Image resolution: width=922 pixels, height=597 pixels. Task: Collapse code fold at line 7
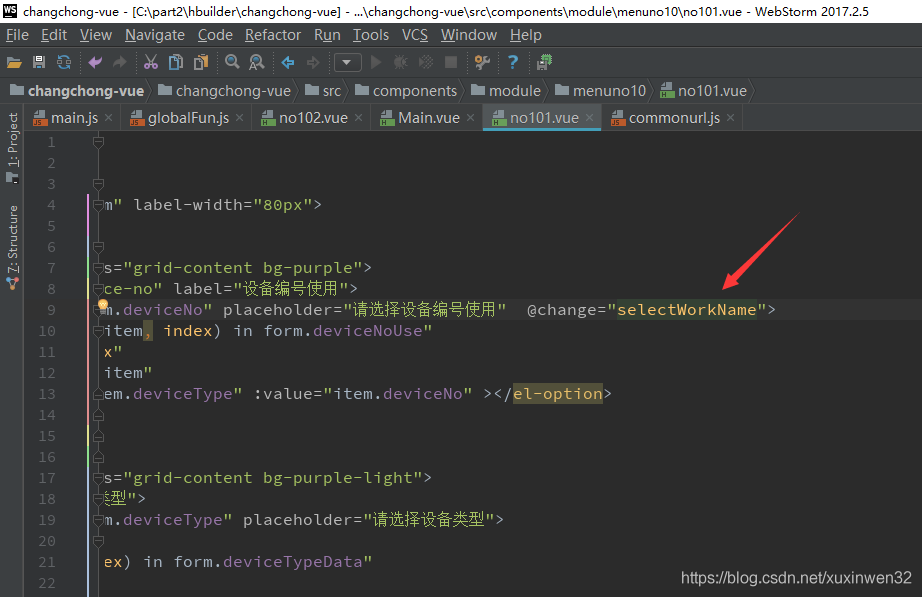tap(98, 268)
